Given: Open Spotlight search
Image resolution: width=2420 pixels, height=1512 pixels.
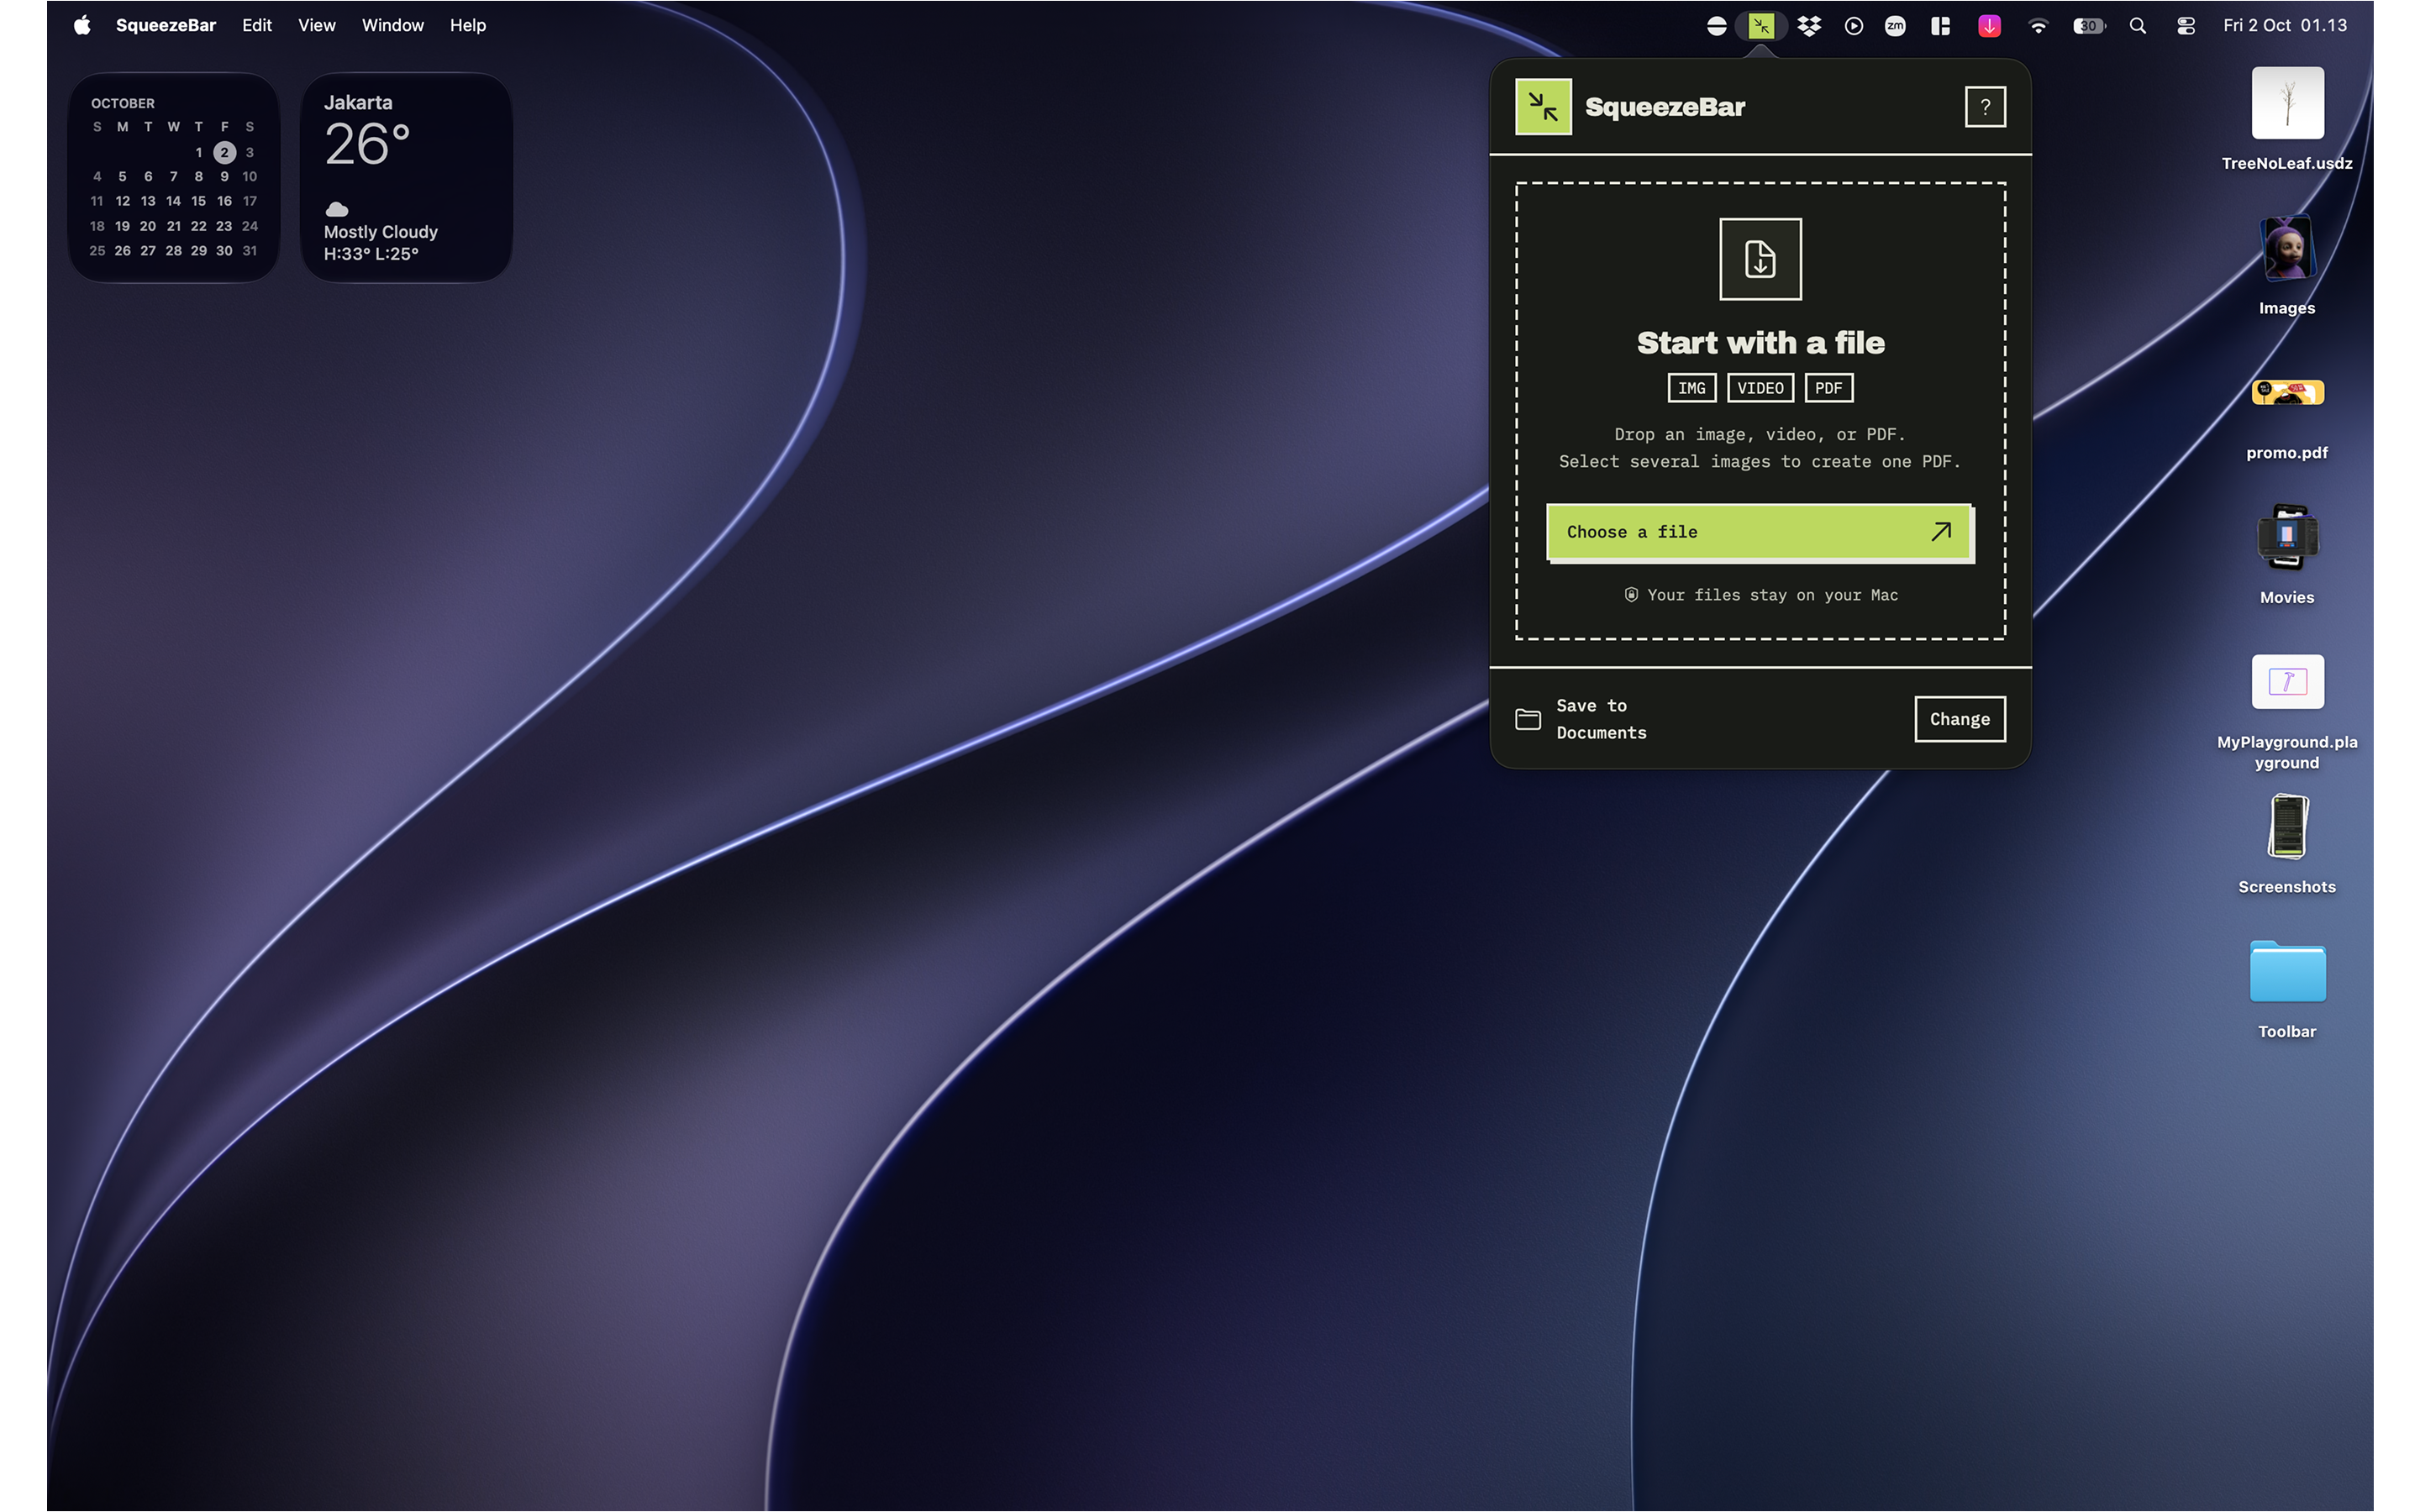Looking at the screenshot, I should click(x=2137, y=26).
